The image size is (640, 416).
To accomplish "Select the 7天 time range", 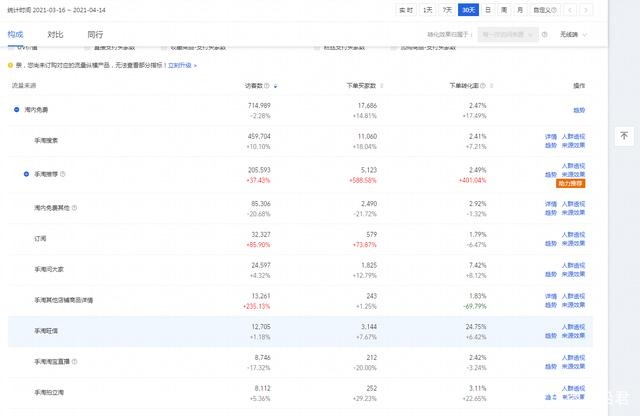I will [x=447, y=10].
